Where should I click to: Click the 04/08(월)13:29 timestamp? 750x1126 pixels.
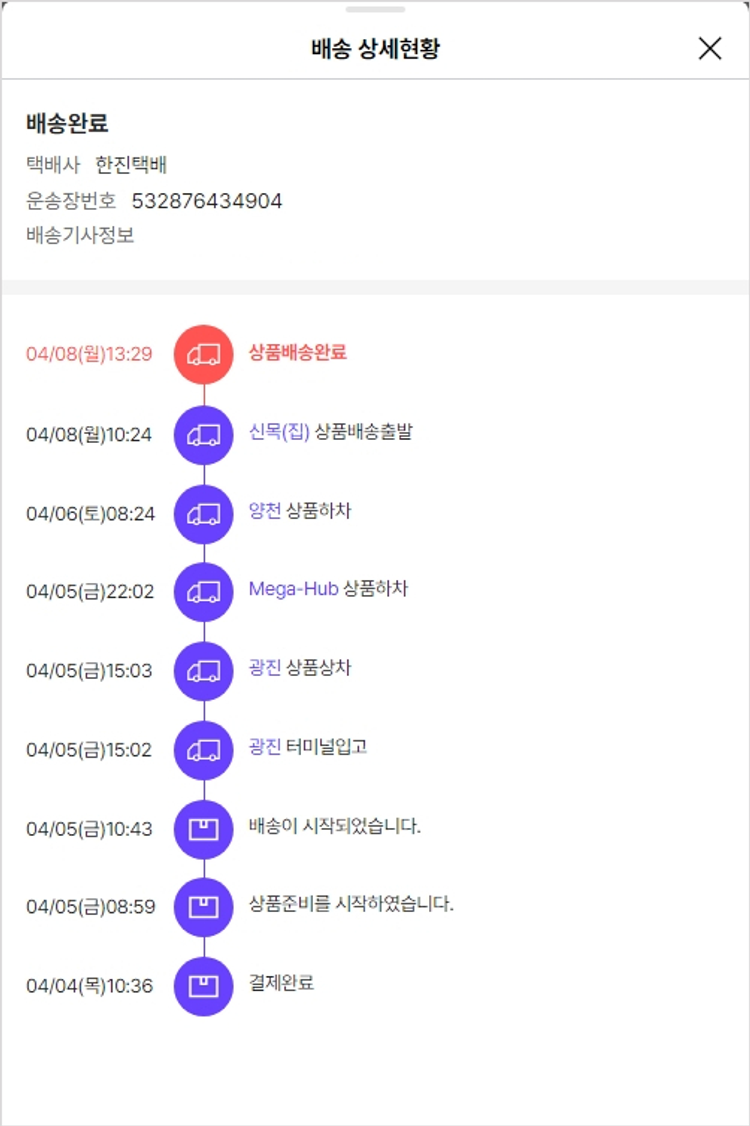(x=89, y=354)
